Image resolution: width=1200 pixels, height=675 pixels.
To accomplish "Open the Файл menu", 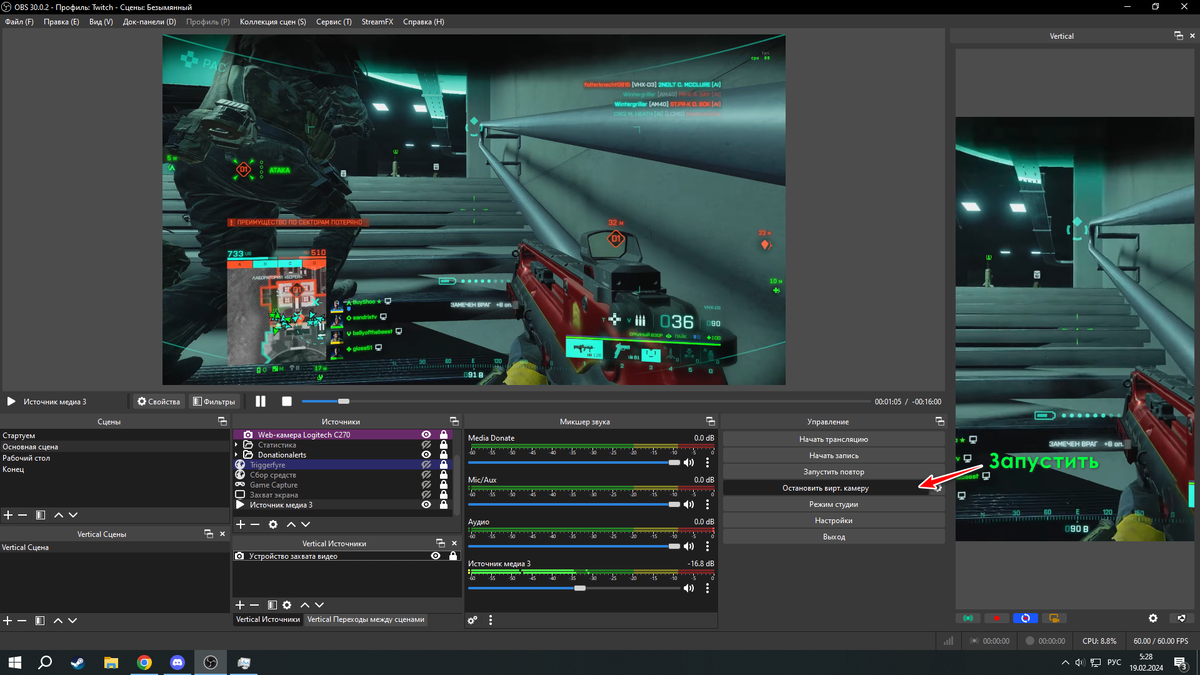I will pos(19,21).
